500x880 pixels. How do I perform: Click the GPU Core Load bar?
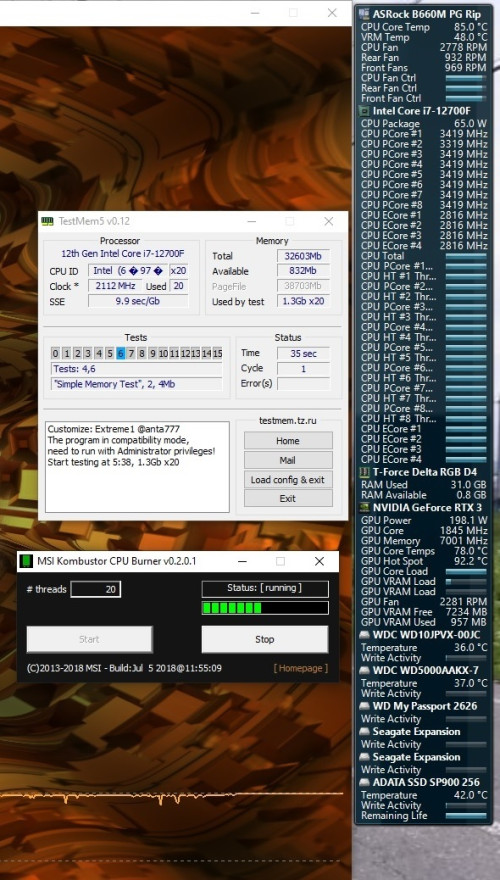click(x=466, y=571)
